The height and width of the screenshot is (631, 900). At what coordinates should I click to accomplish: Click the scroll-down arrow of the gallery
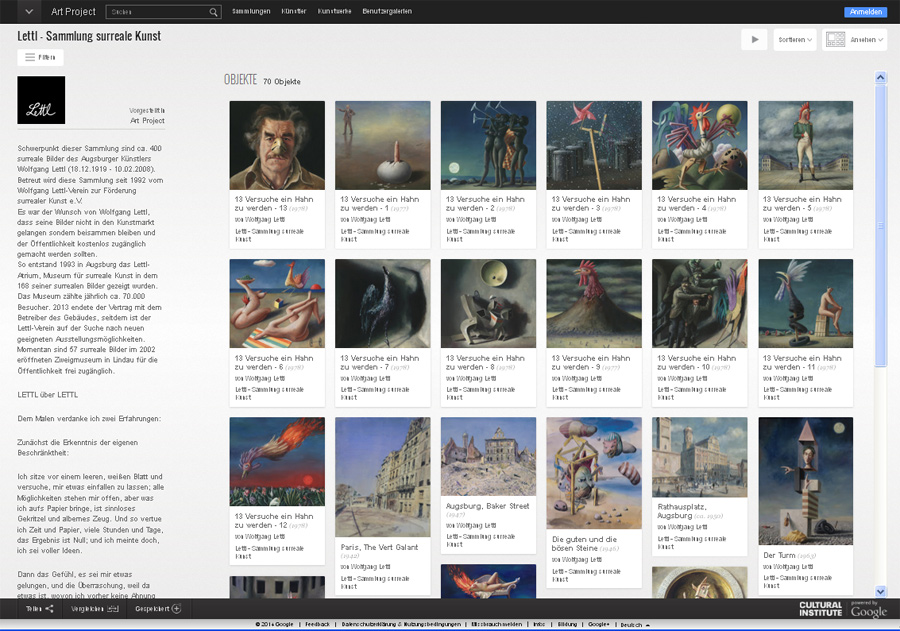coord(880,591)
